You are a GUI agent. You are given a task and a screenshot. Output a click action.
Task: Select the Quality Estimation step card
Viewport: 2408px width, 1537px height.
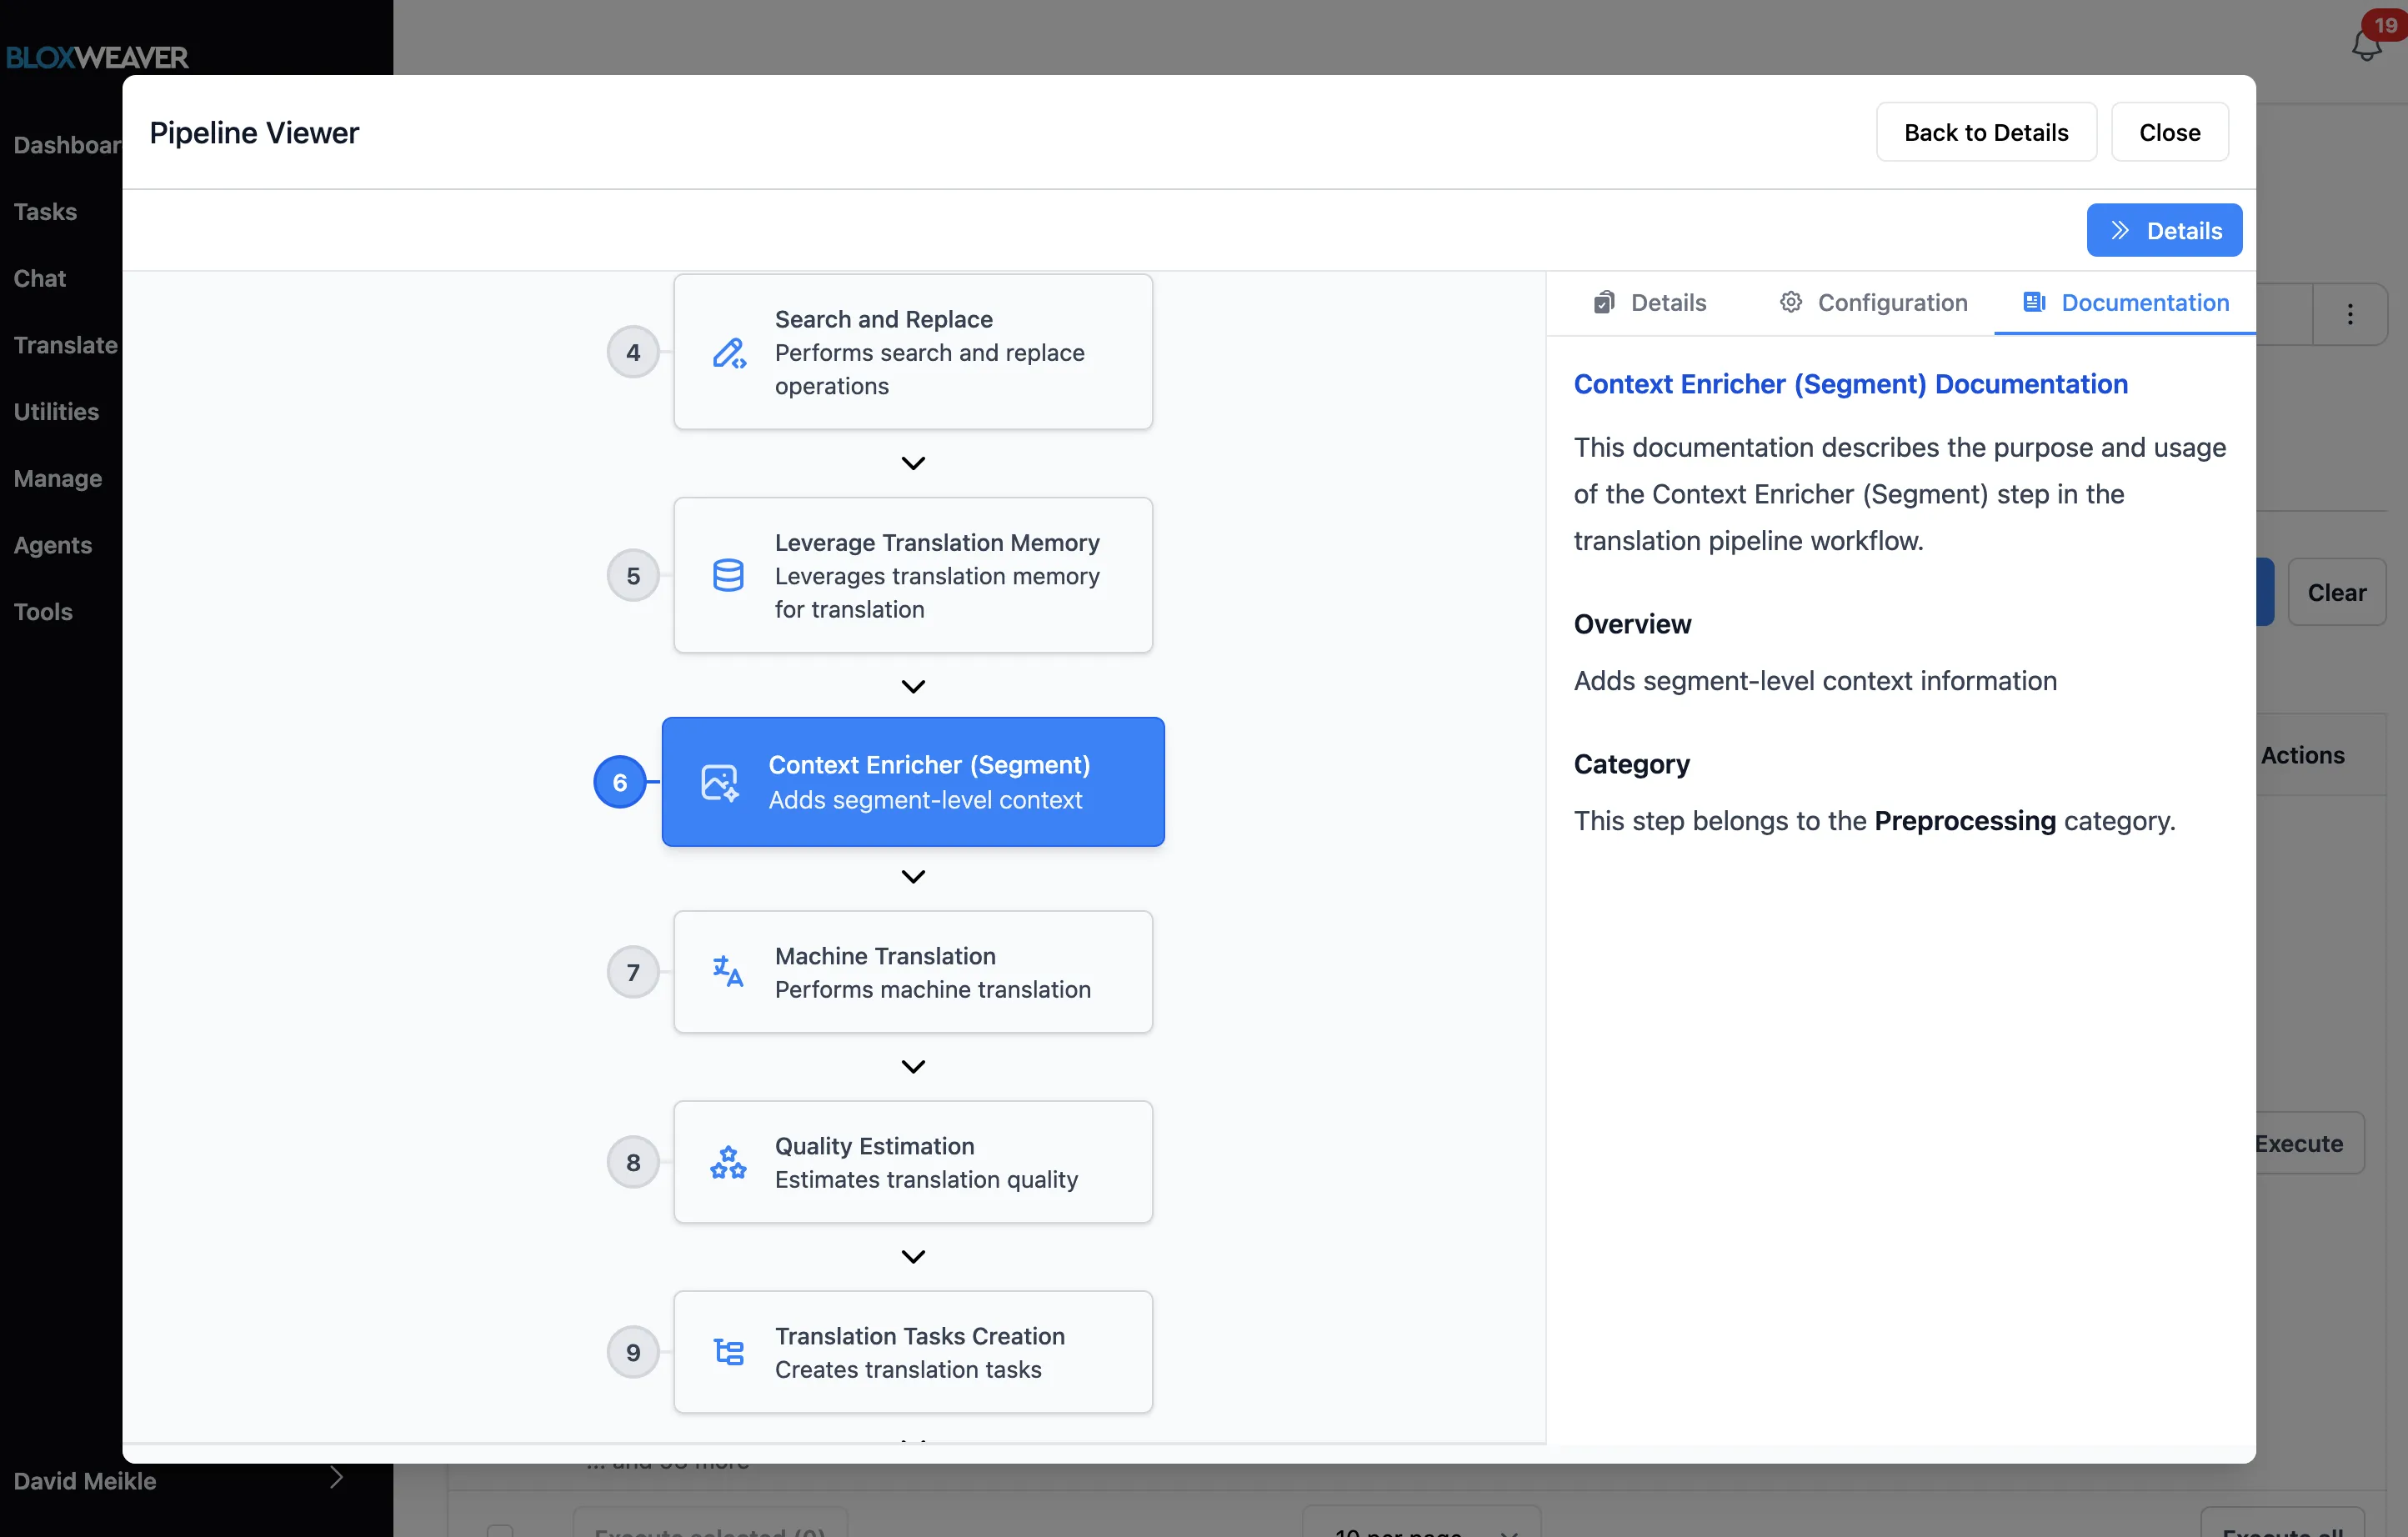913,1162
